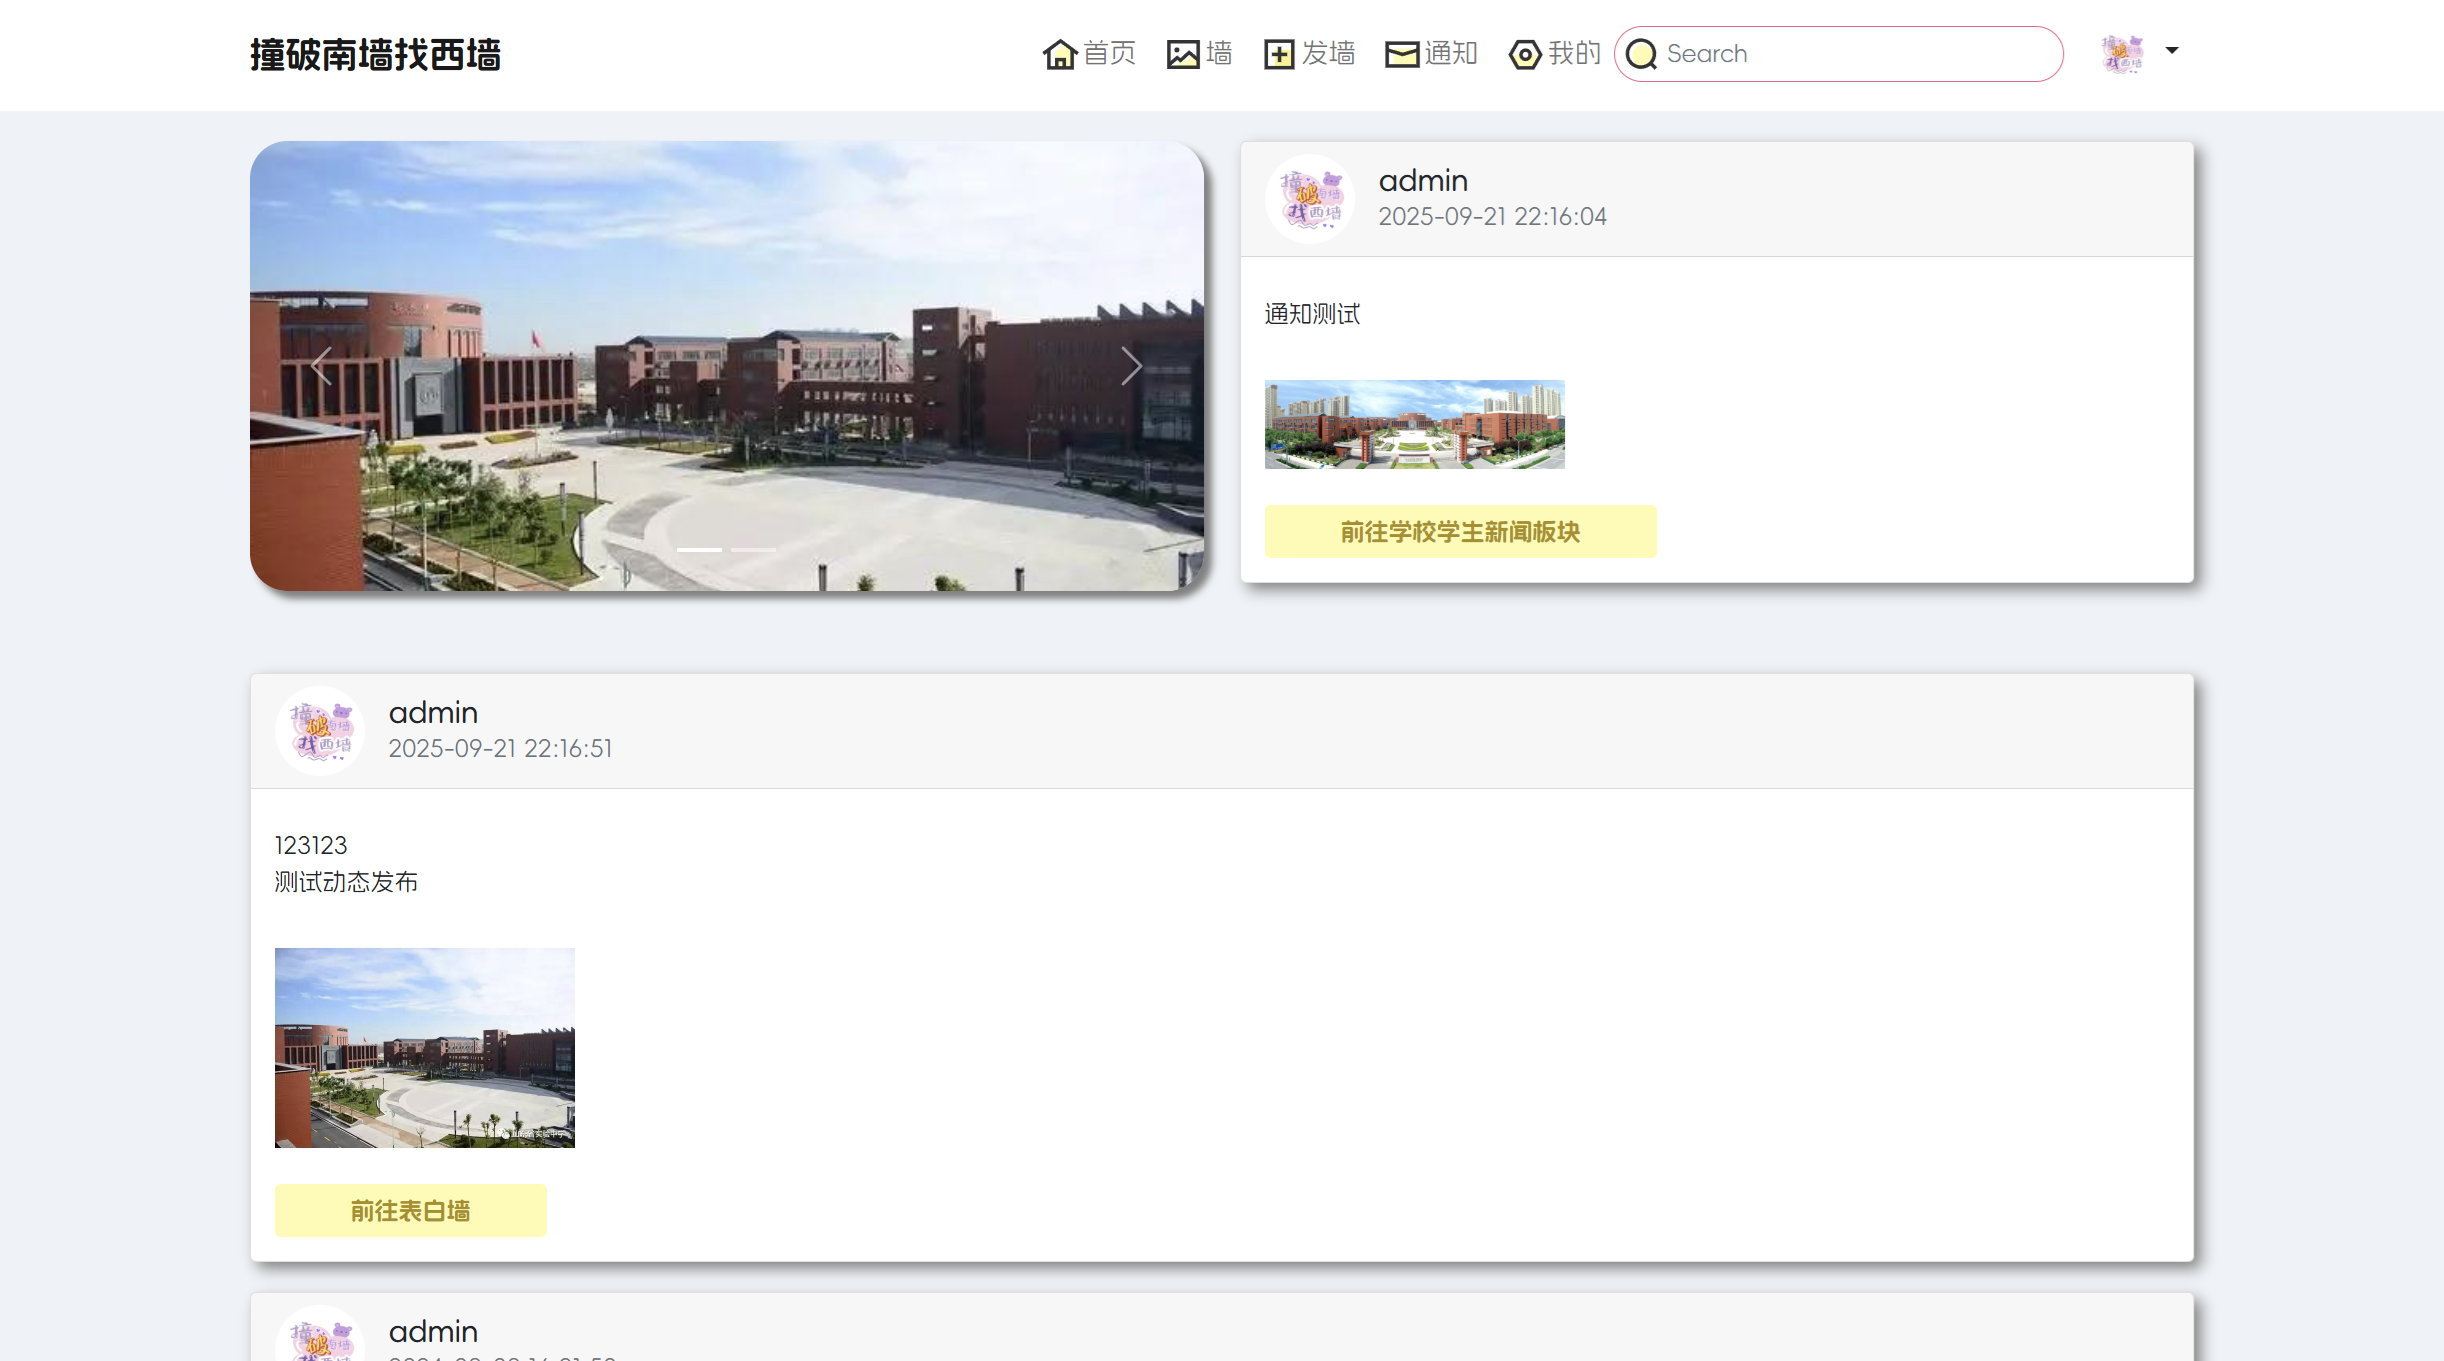Click admin's avatar on 通知测试 post
The width and height of the screenshot is (2444, 1361).
pyautogui.click(x=1309, y=198)
